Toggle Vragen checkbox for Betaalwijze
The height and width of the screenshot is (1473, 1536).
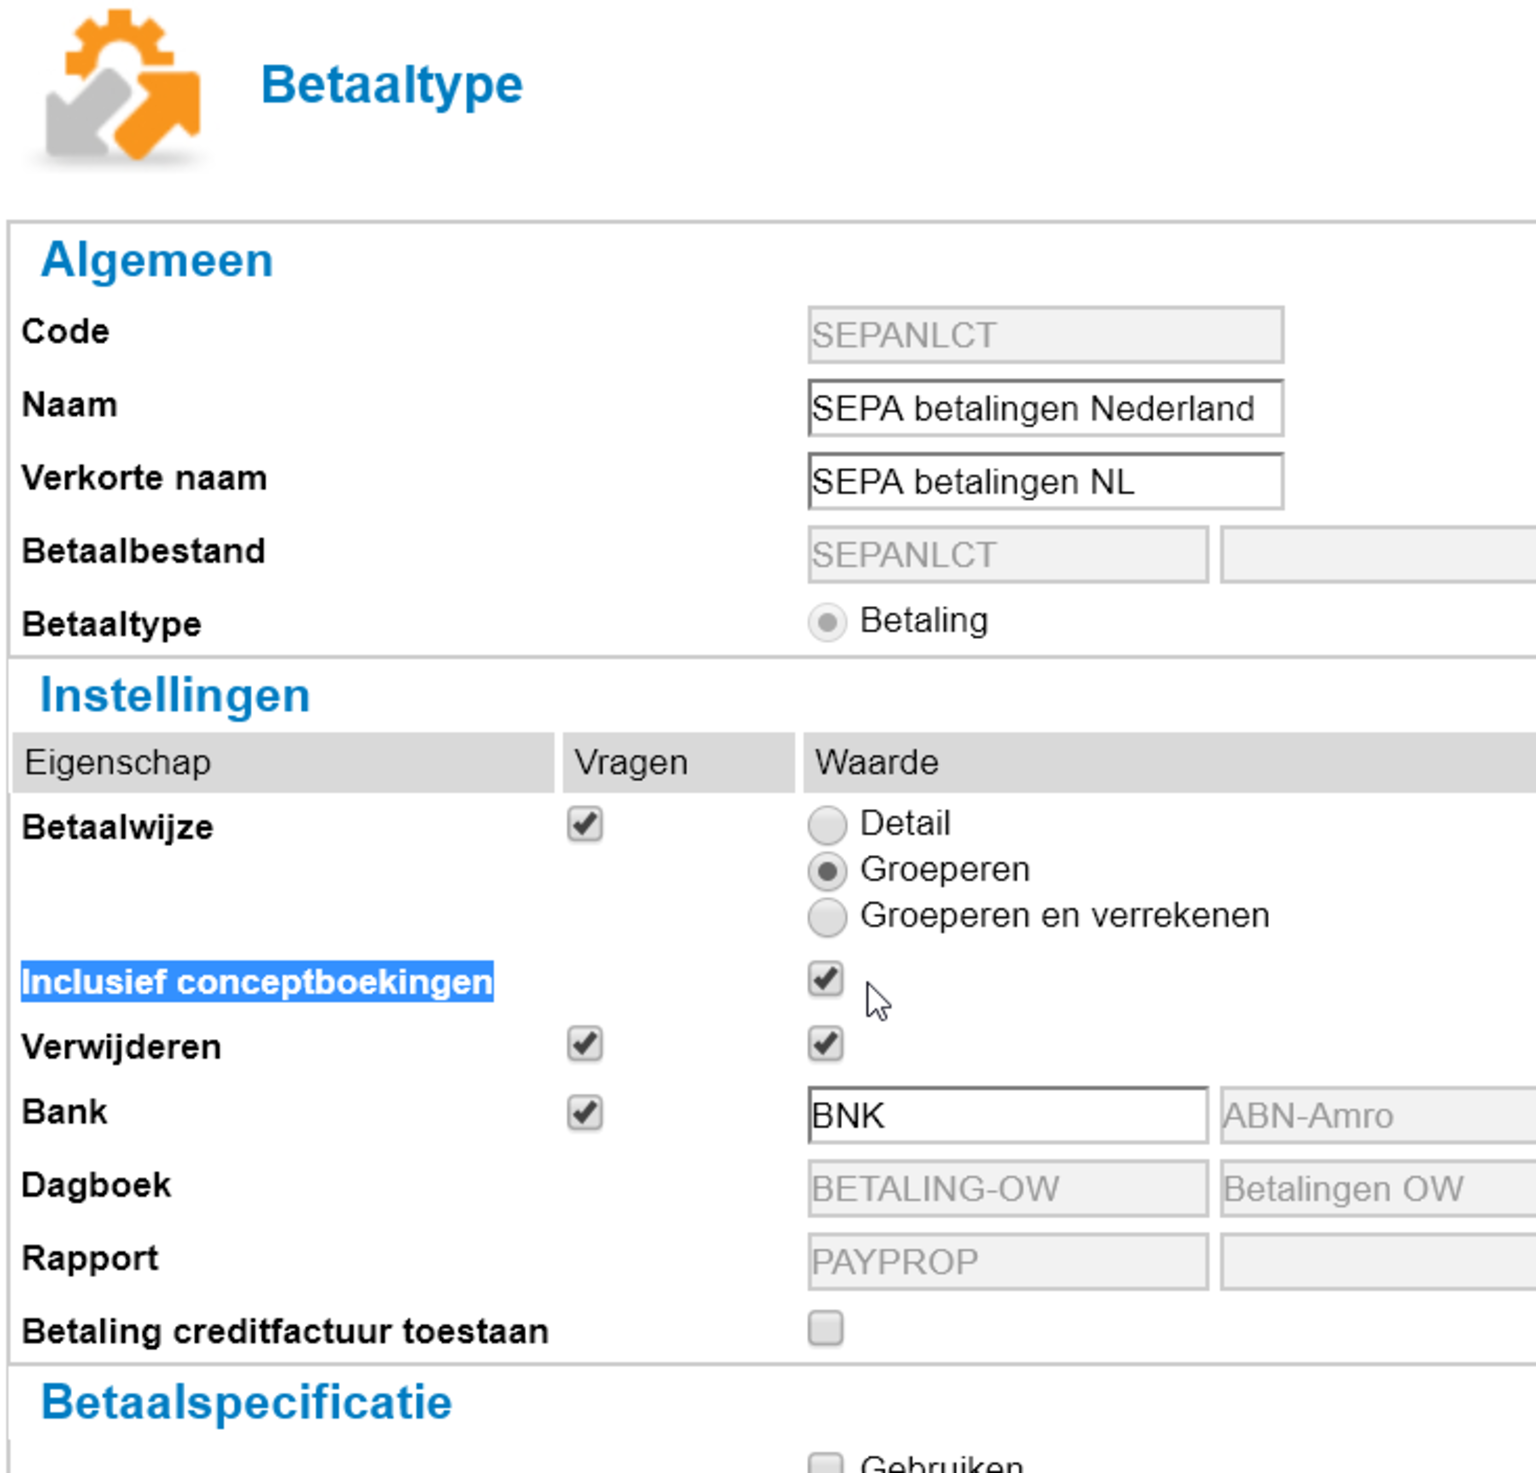tap(585, 825)
